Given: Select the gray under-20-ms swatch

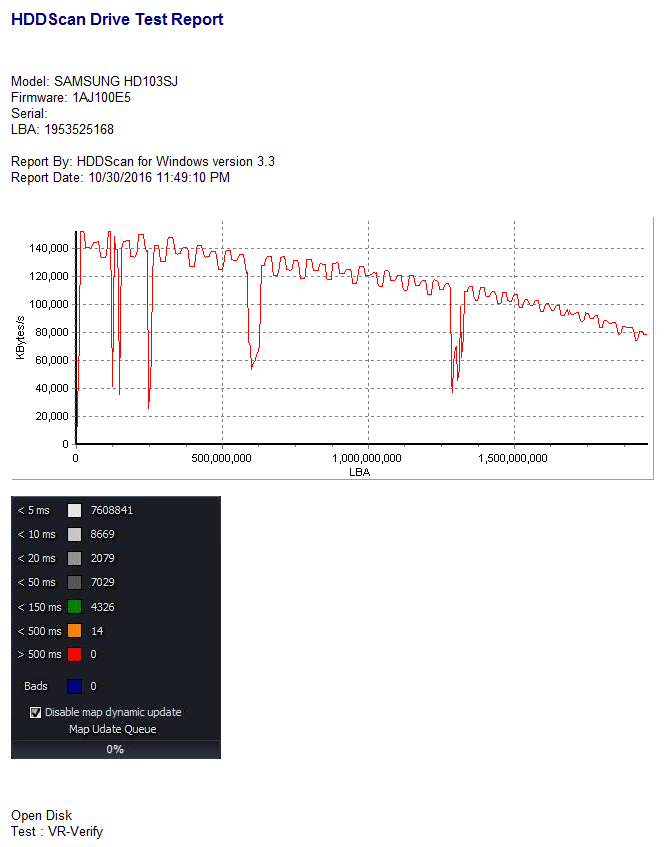Looking at the screenshot, I should (75, 558).
